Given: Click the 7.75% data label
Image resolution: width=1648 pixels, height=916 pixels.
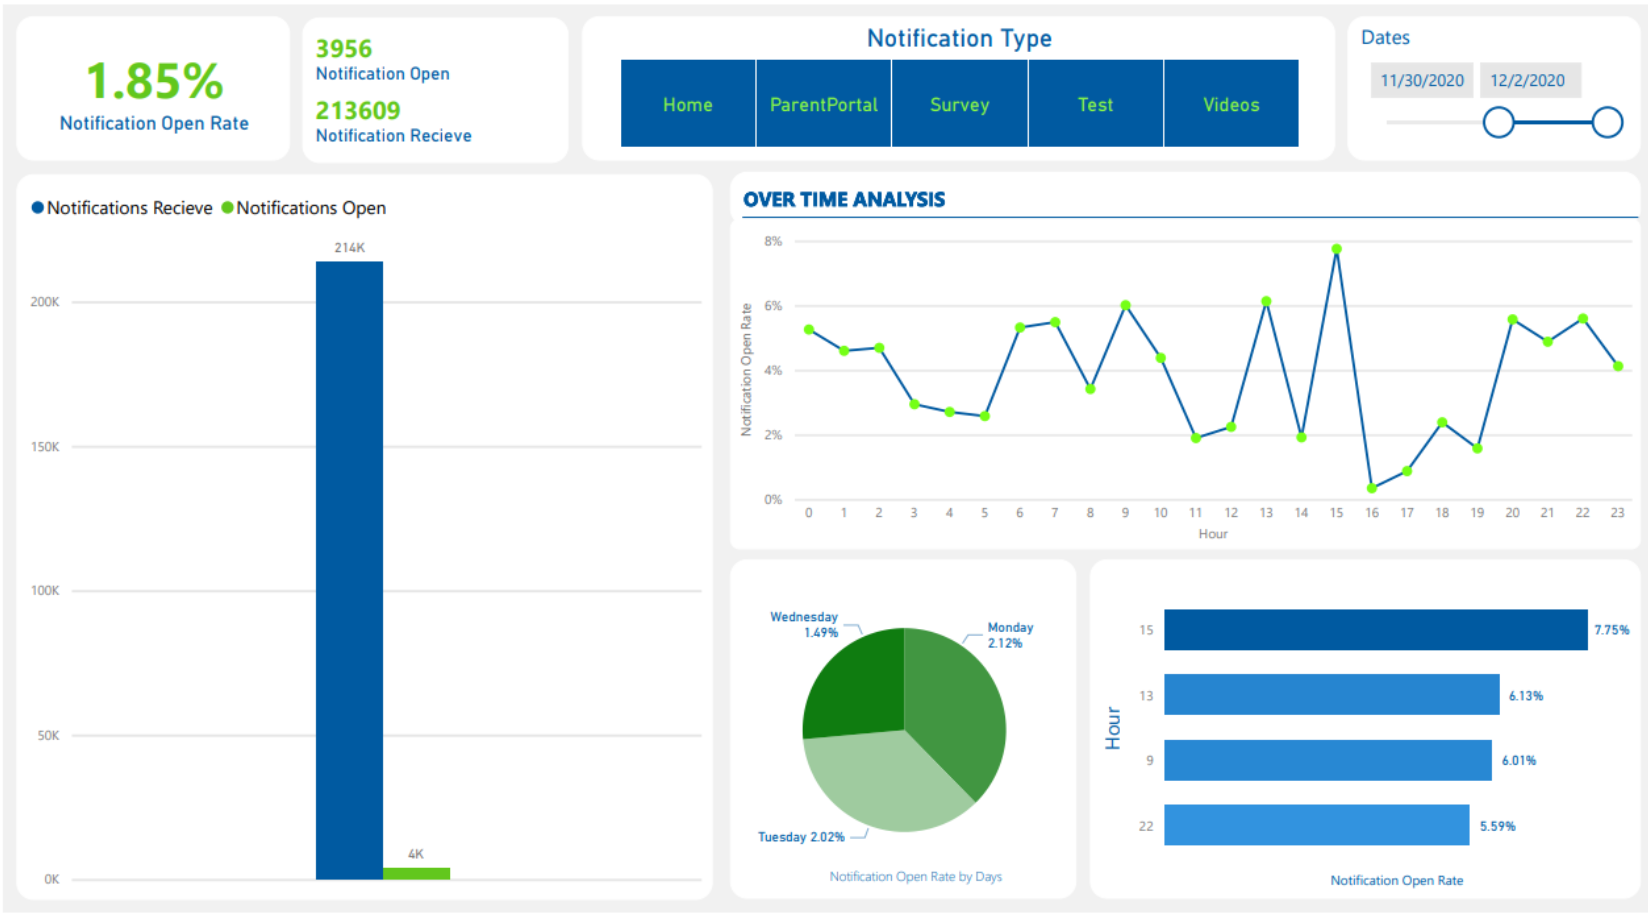Looking at the screenshot, I should click(x=1611, y=630).
